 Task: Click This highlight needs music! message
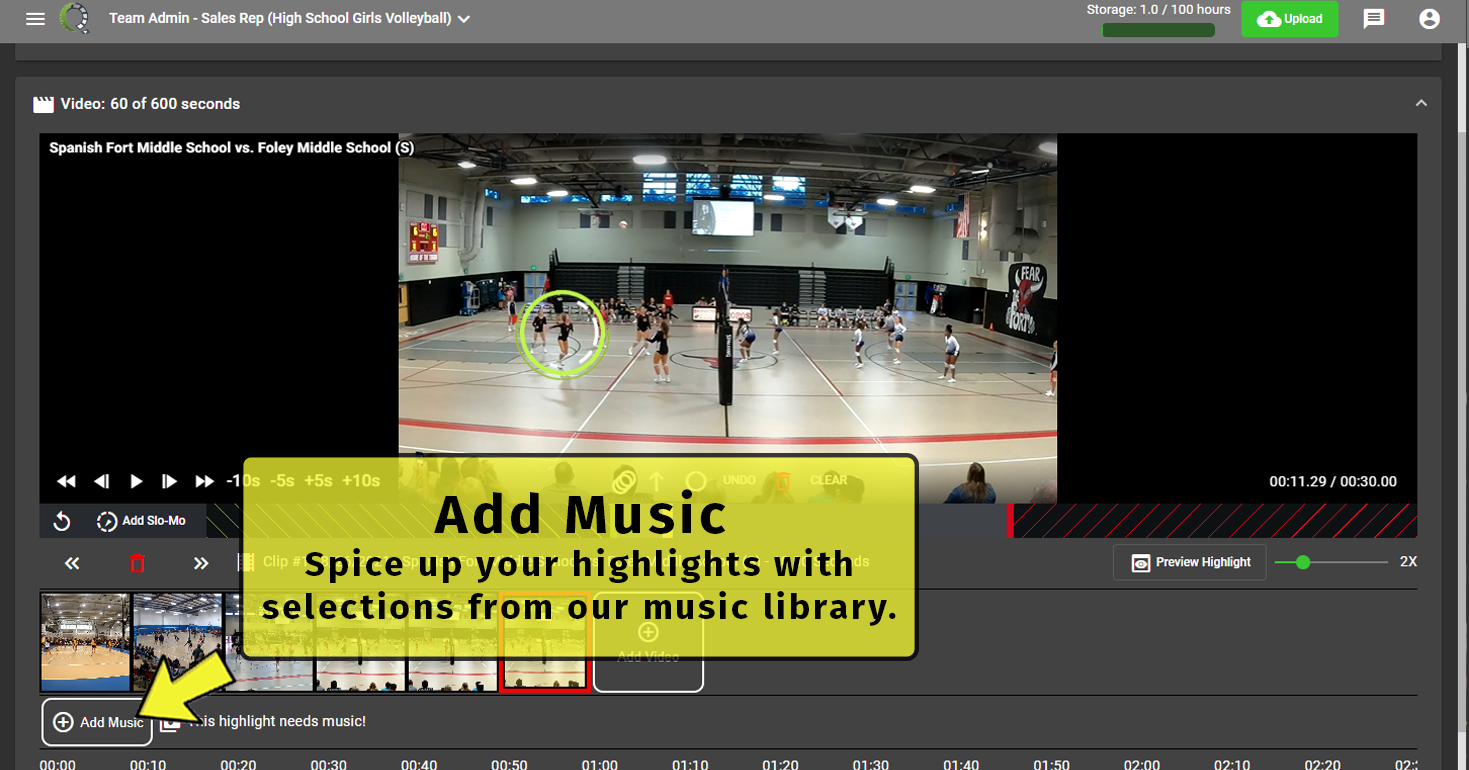pos(277,721)
